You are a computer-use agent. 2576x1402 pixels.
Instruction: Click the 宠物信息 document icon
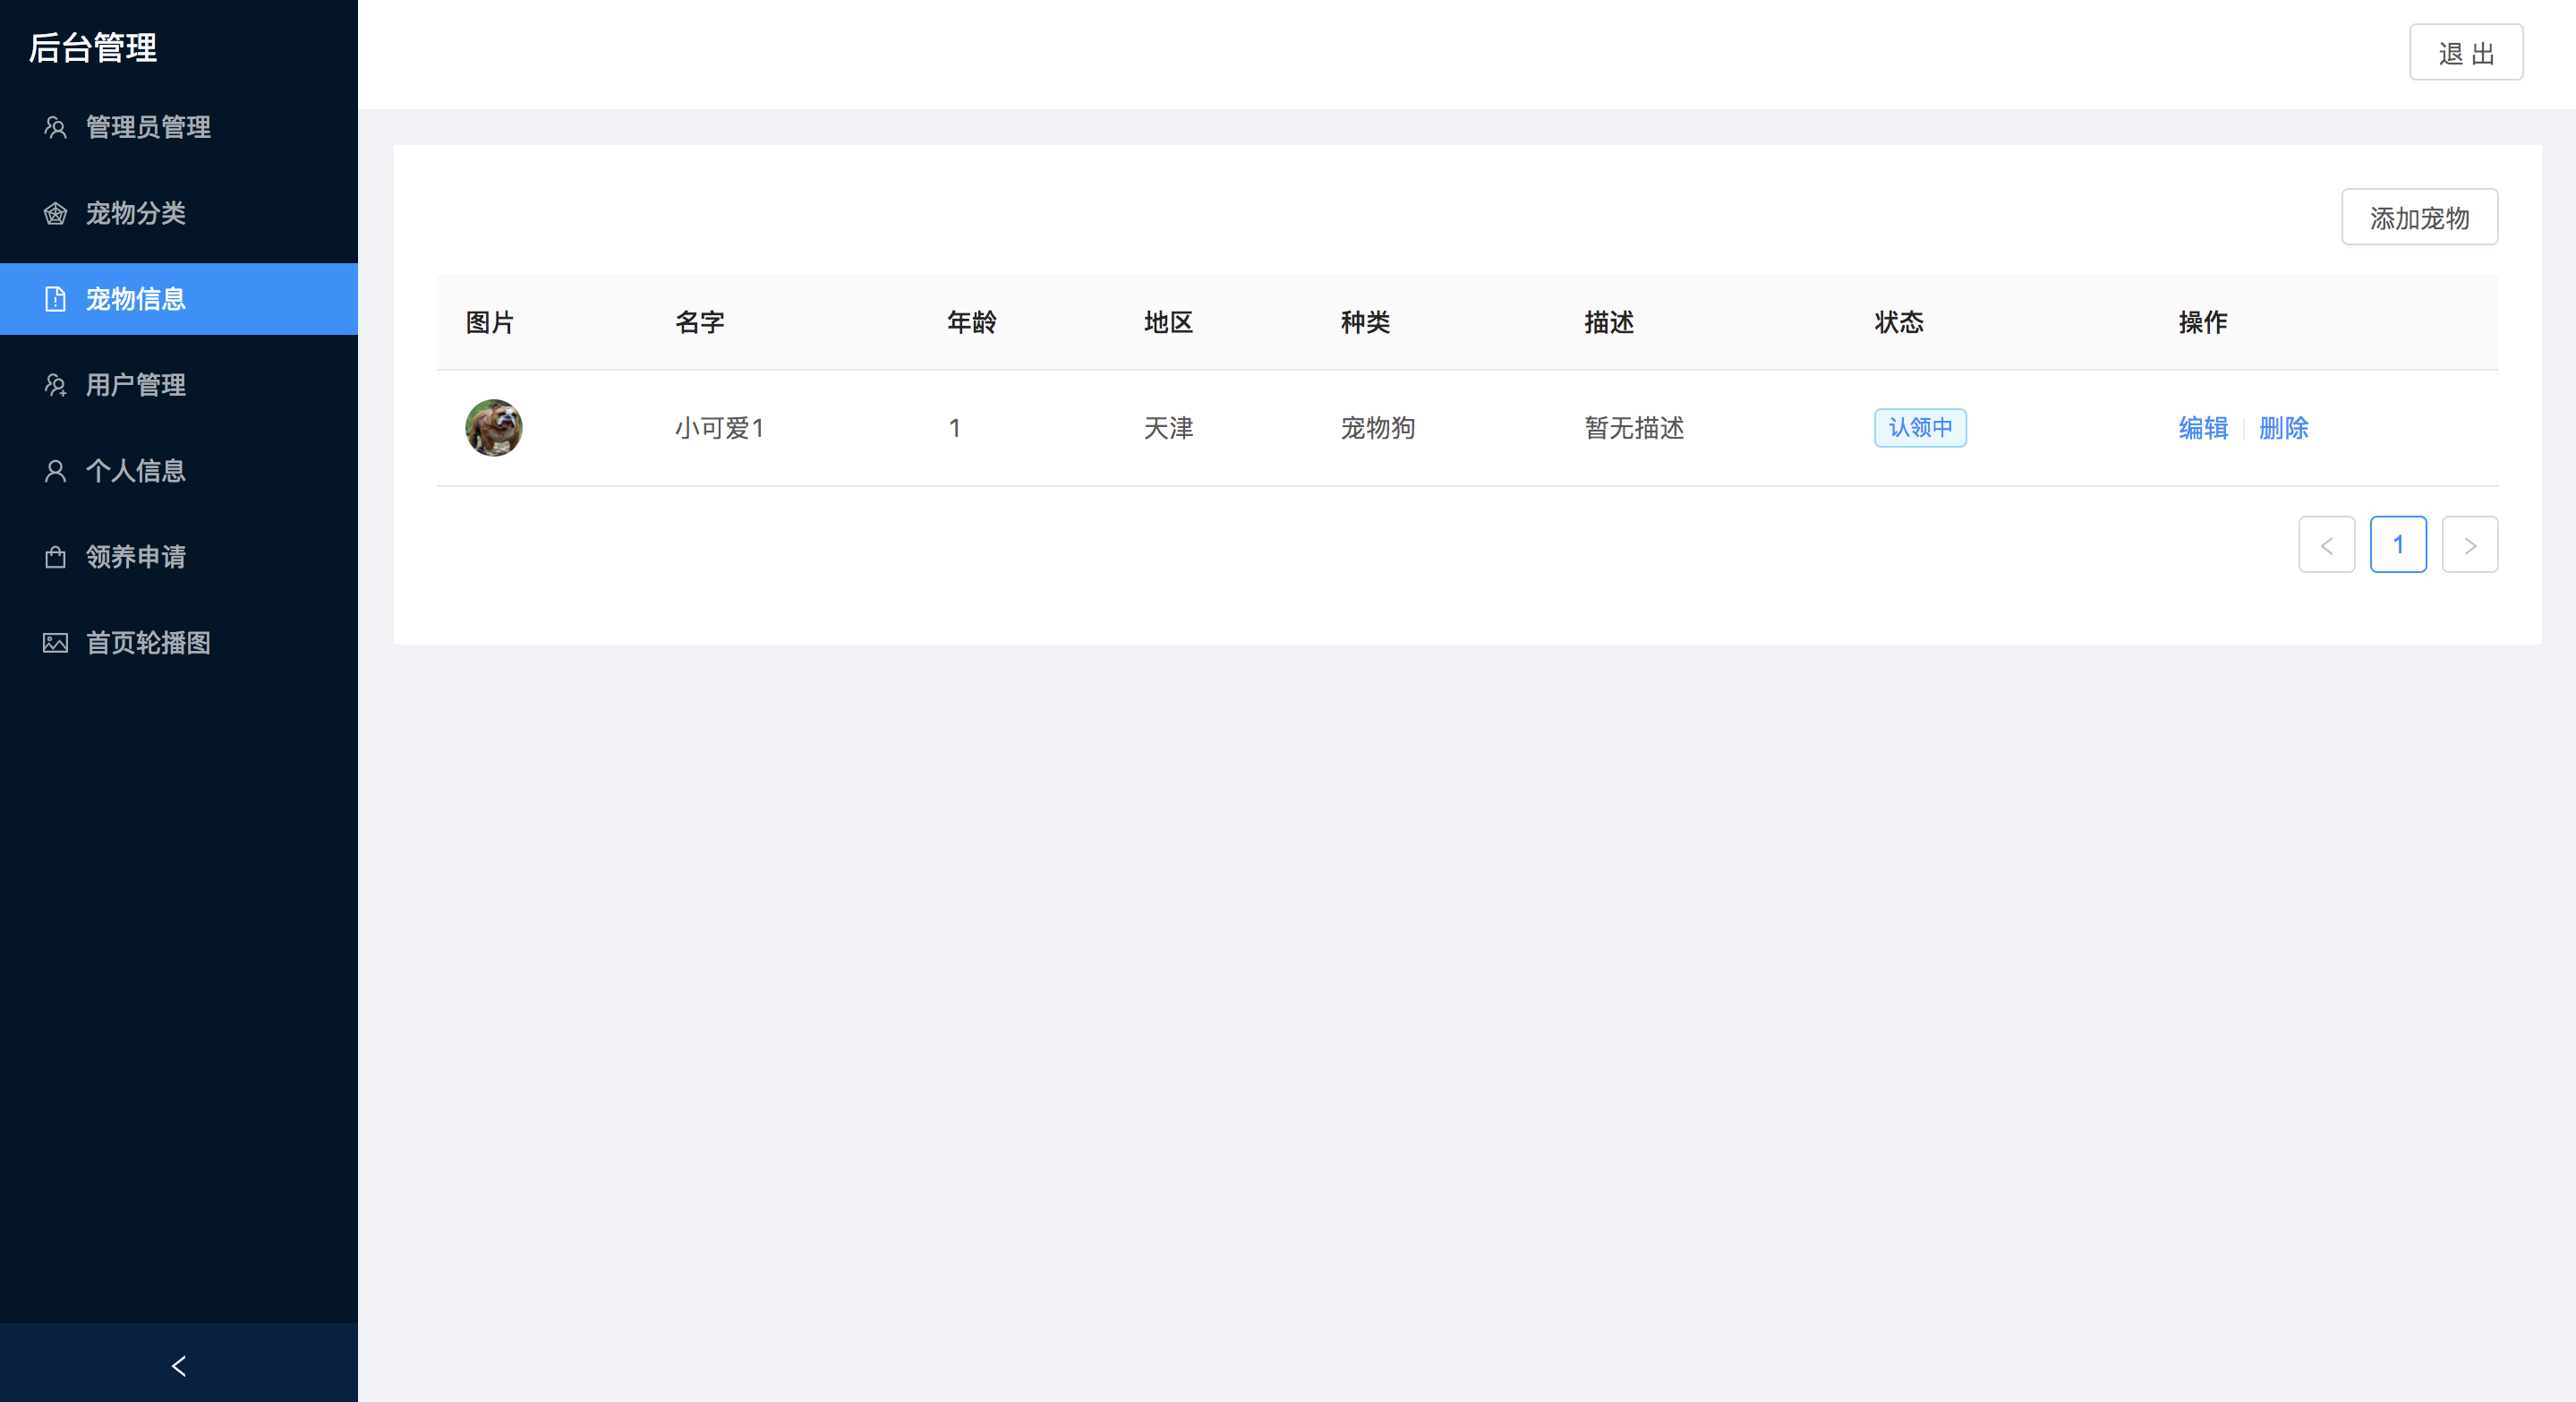[x=55, y=299]
